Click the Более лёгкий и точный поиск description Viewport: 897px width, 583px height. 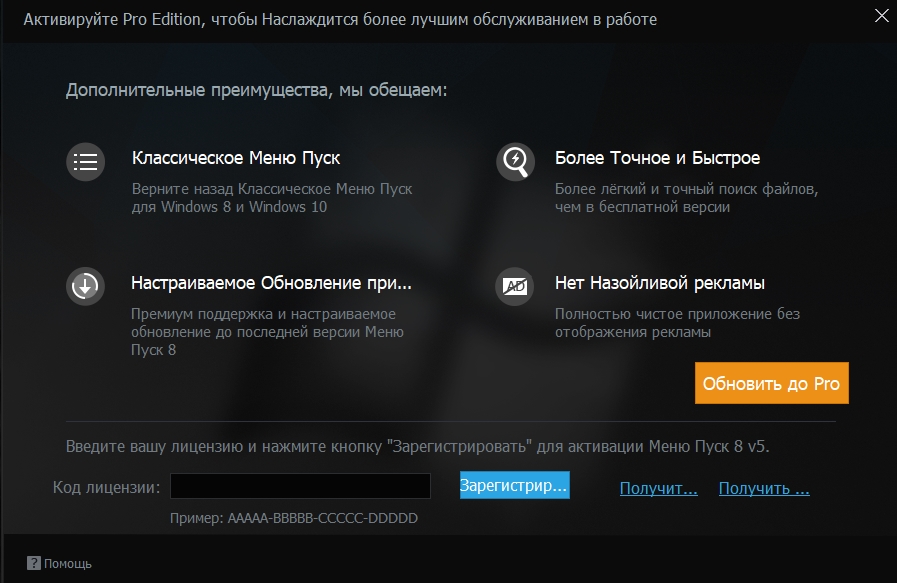coord(686,197)
